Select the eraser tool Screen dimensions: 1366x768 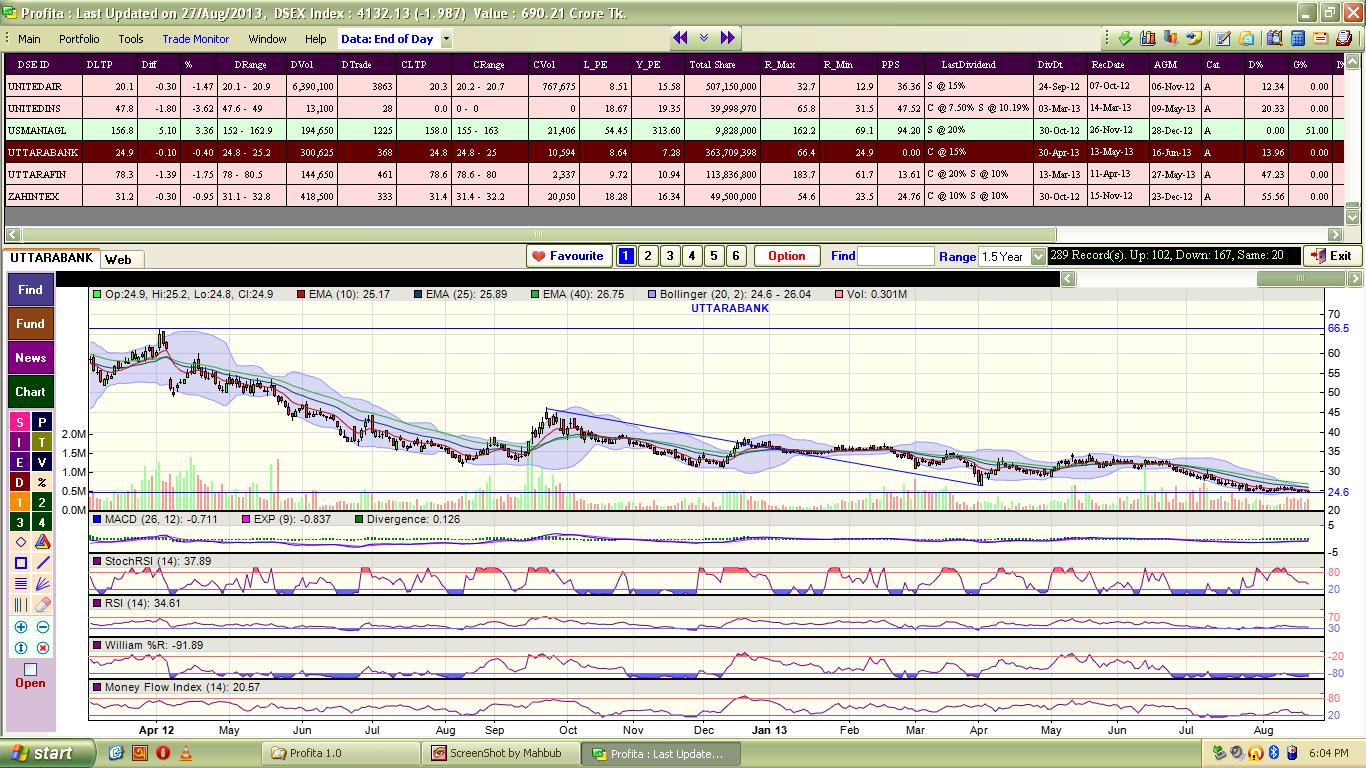[42, 605]
